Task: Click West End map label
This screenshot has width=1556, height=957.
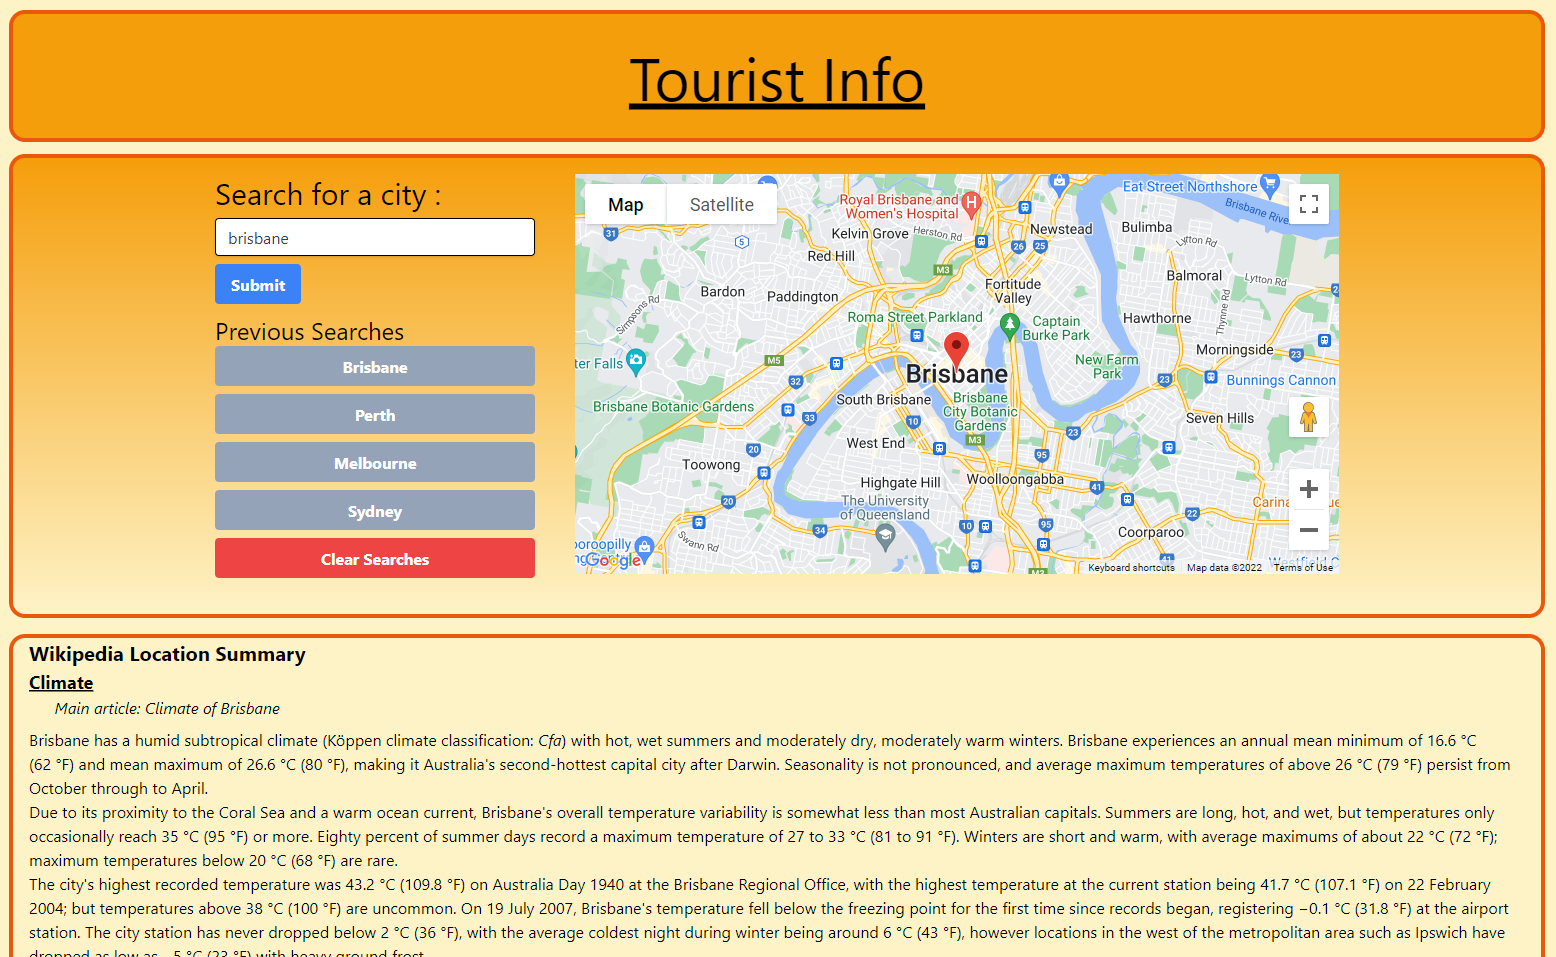Action: tap(875, 443)
